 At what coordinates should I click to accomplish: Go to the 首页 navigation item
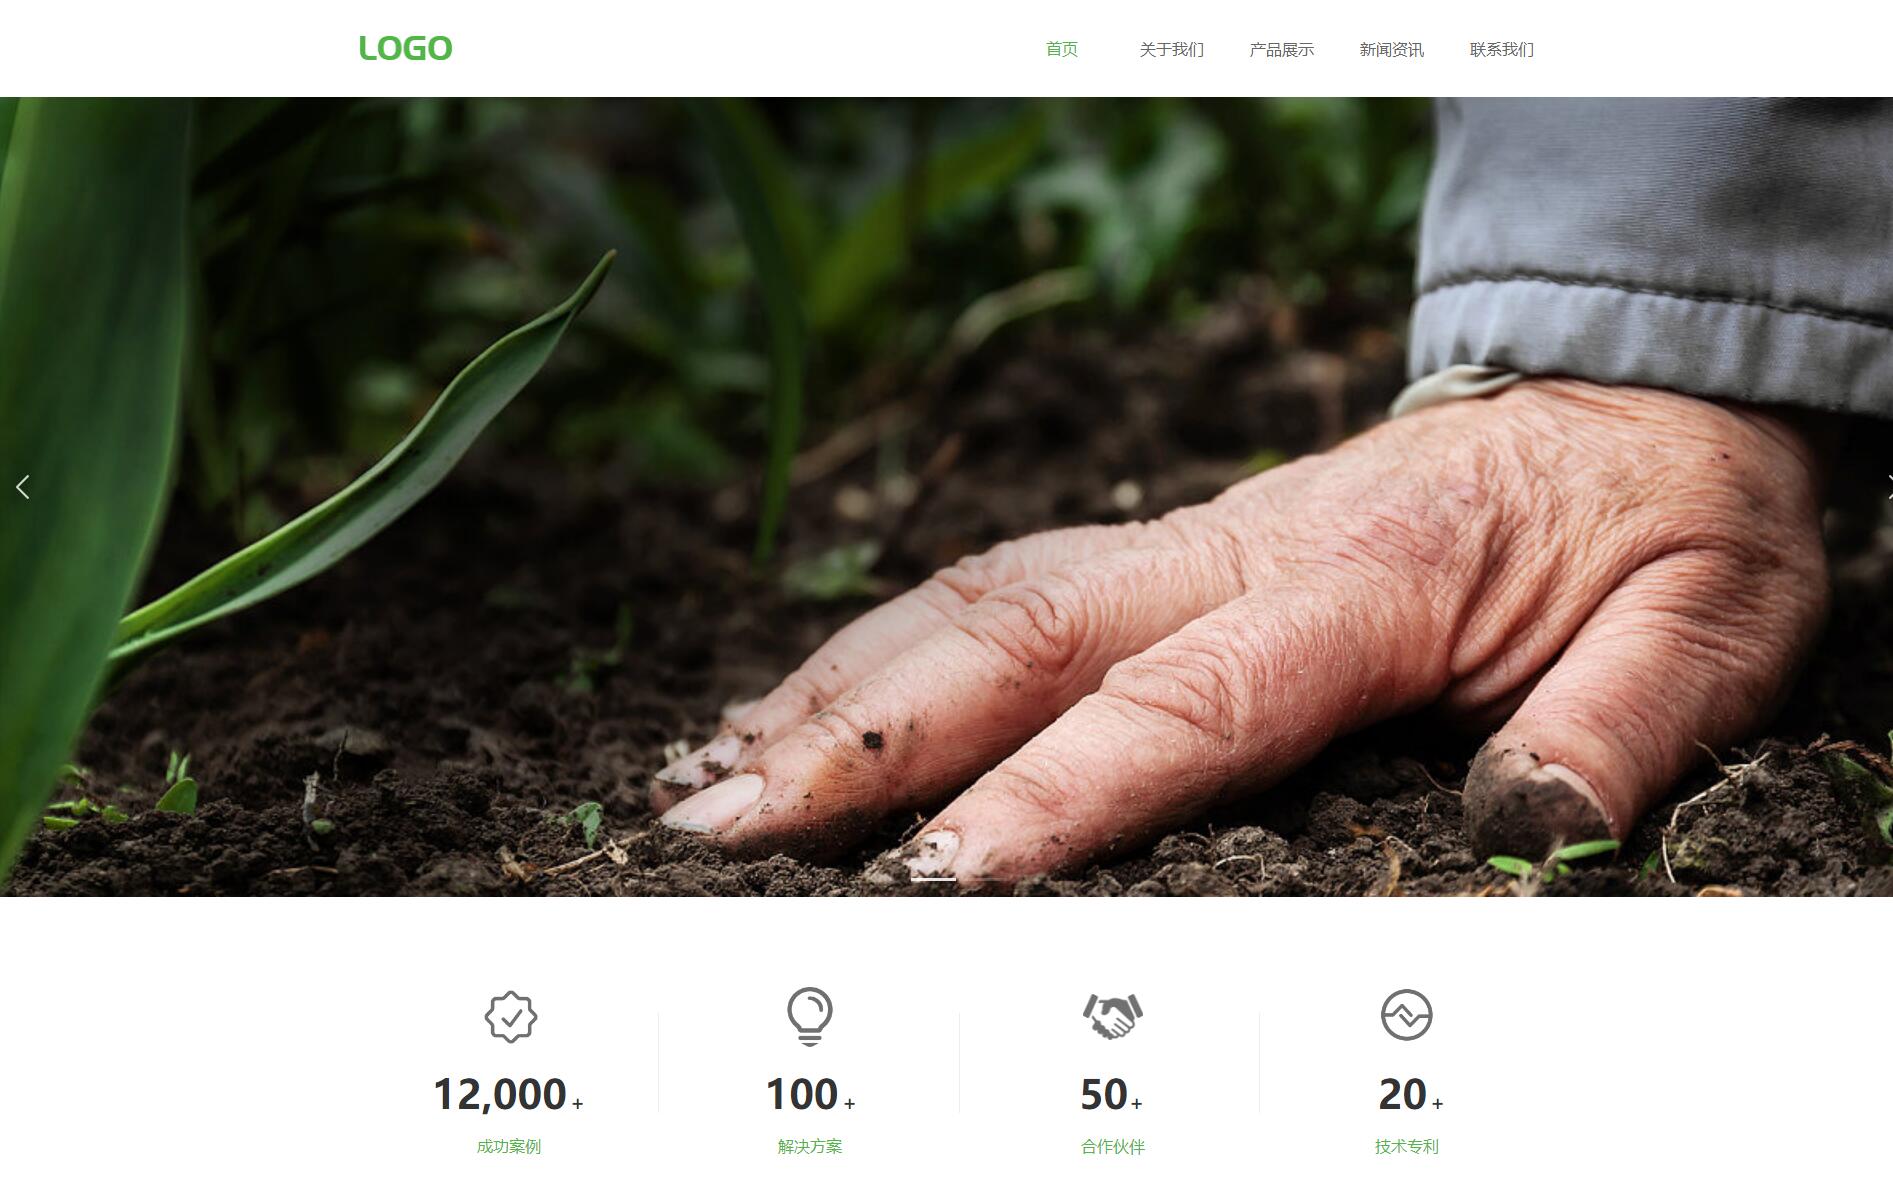click(1061, 49)
